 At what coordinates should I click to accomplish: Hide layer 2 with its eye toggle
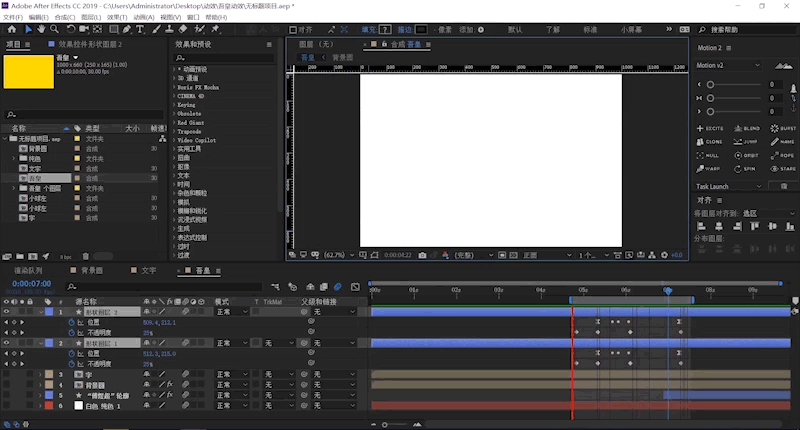[x=7, y=343]
